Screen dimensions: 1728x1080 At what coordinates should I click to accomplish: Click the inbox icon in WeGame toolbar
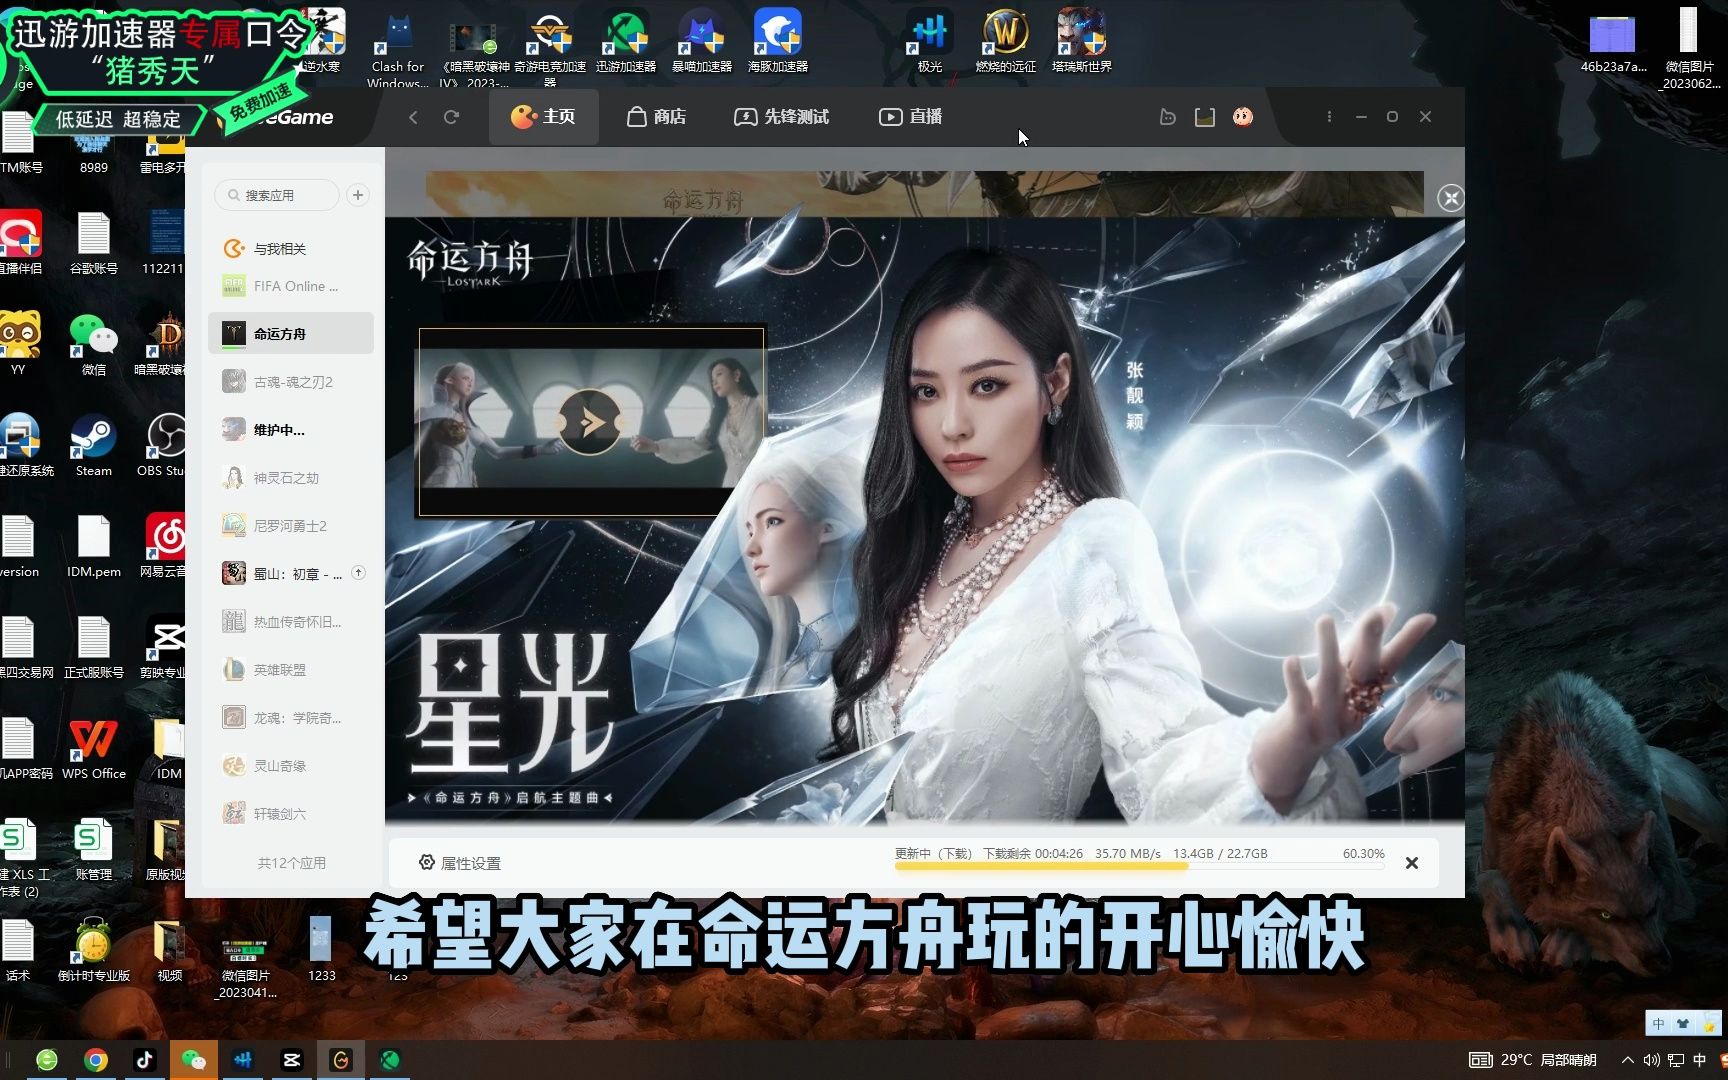[1205, 117]
